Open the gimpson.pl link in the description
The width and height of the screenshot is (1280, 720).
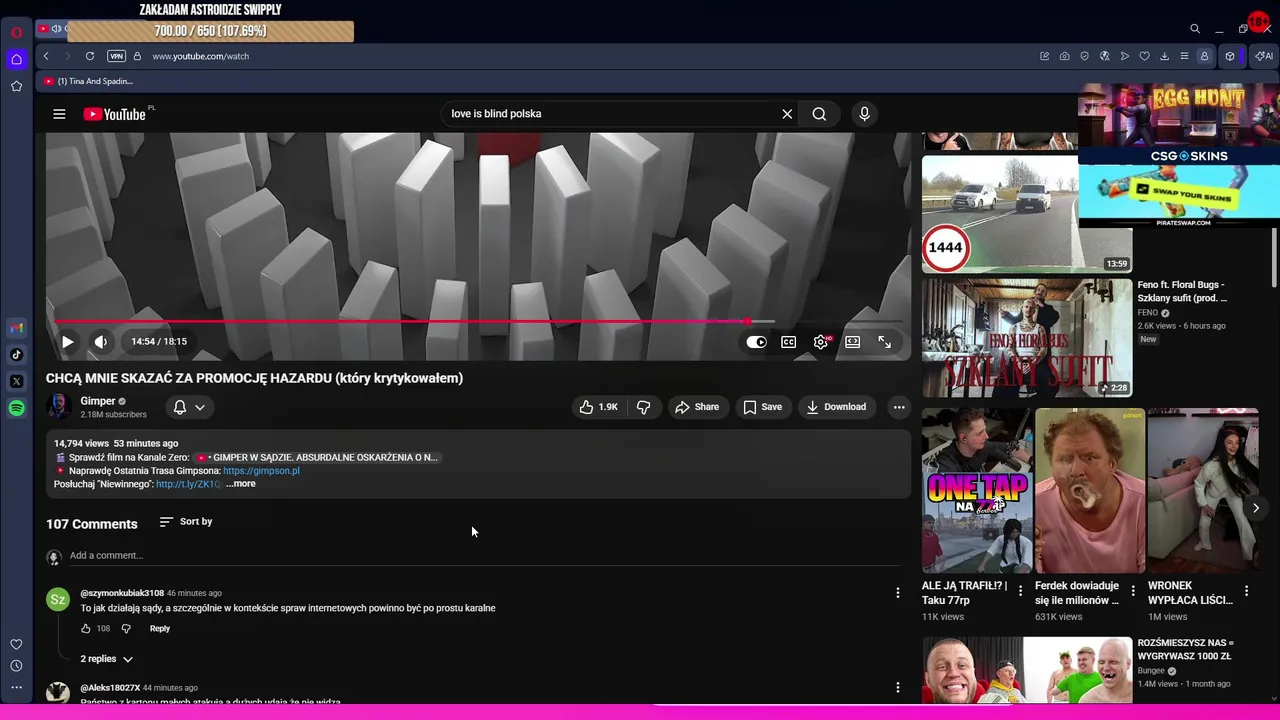tap(261, 471)
